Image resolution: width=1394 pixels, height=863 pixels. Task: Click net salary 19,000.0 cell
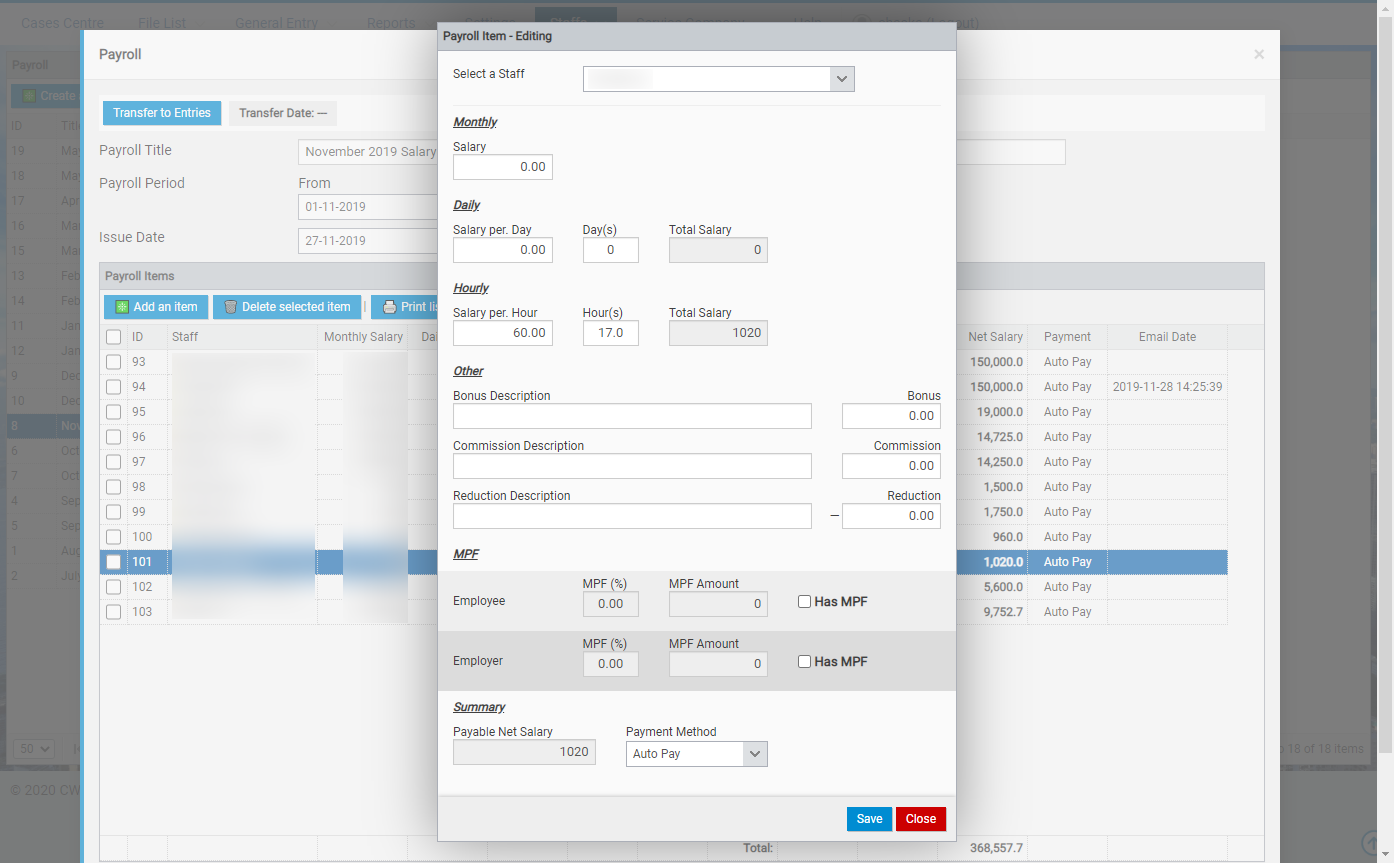coord(1000,412)
